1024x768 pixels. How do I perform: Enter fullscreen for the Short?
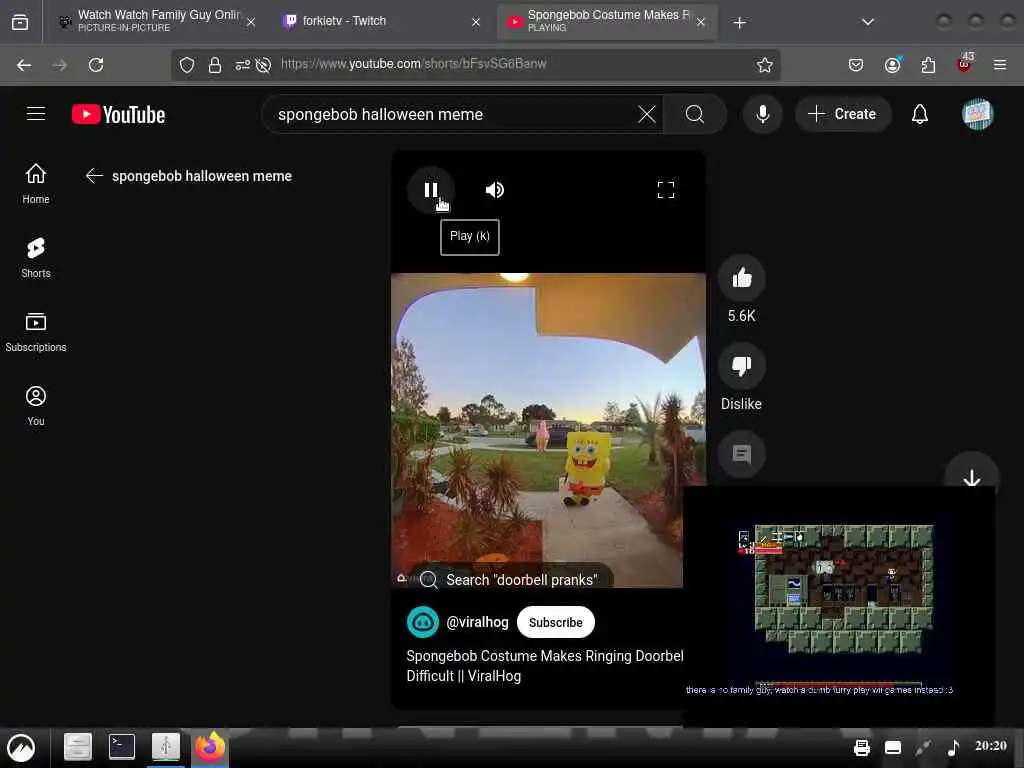(665, 190)
